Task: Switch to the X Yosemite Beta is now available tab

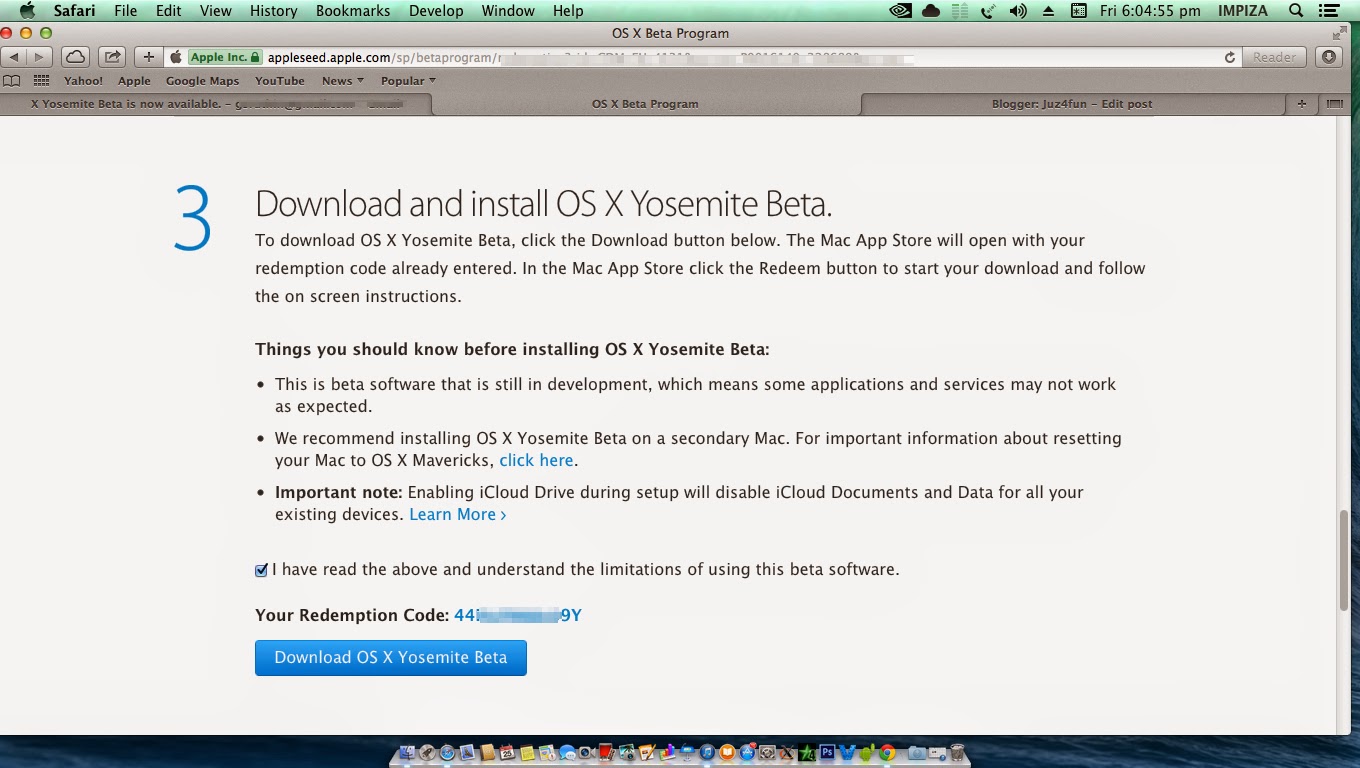Action: (x=215, y=104)
